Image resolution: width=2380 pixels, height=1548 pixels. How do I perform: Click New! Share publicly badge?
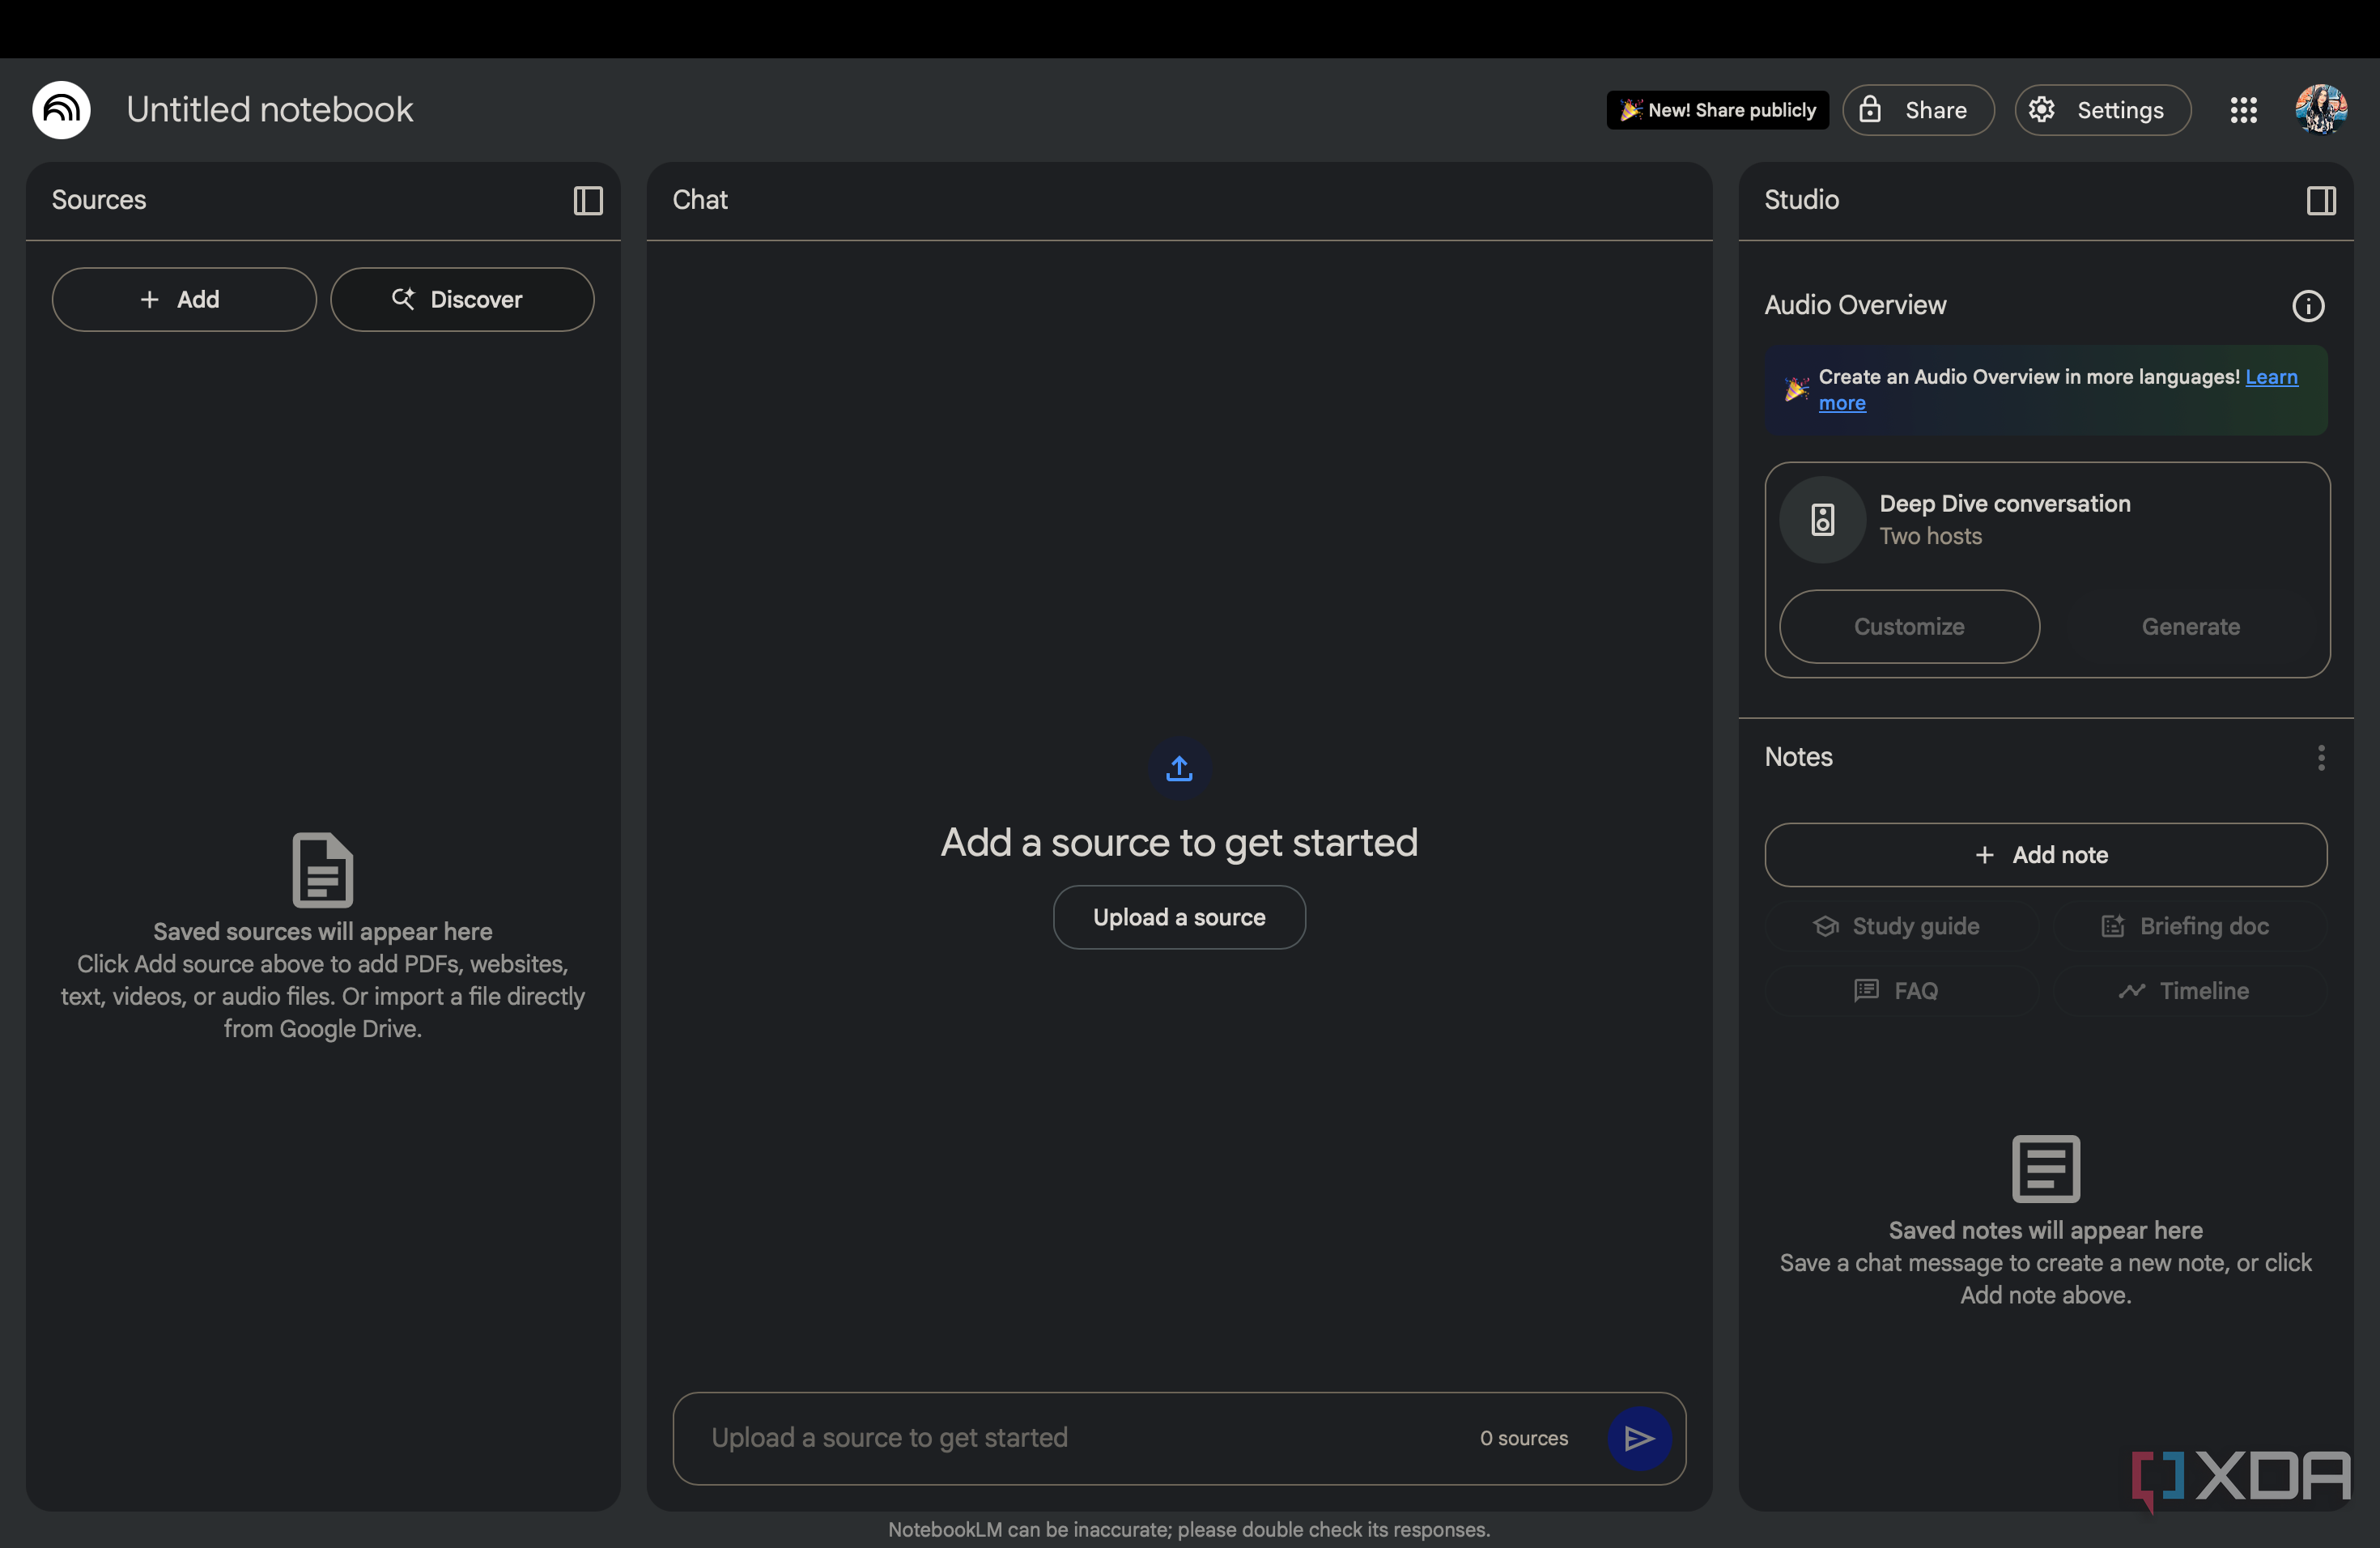(1717, 110)
